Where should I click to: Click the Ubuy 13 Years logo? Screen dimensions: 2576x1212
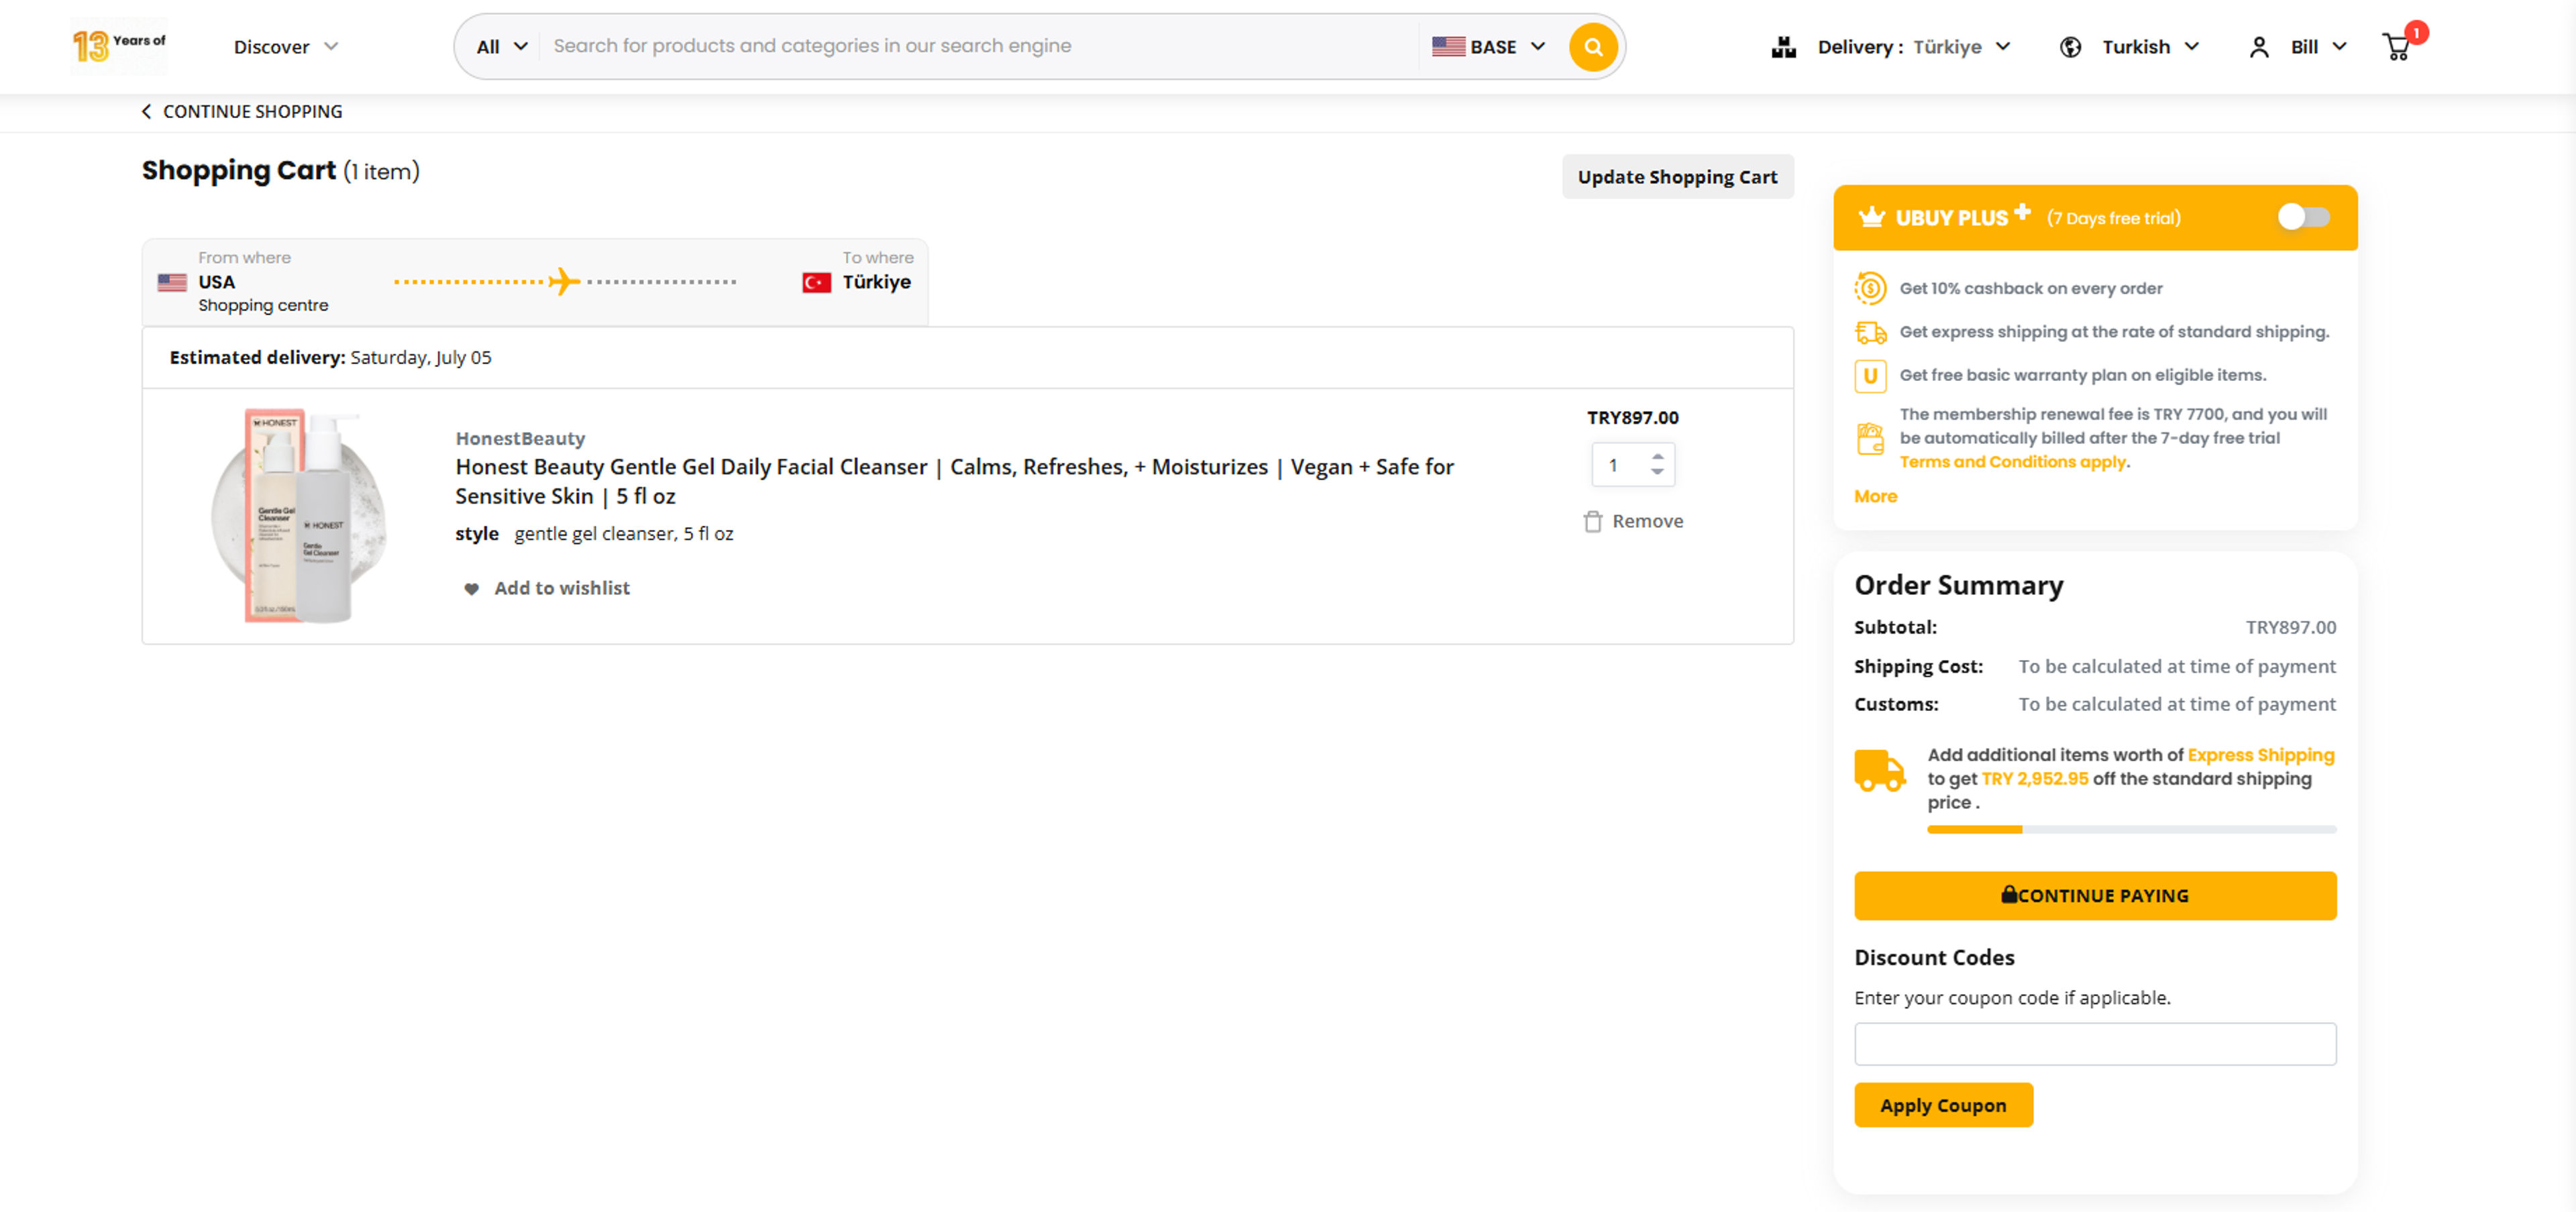pyautogui.click(x=119, y=46)
